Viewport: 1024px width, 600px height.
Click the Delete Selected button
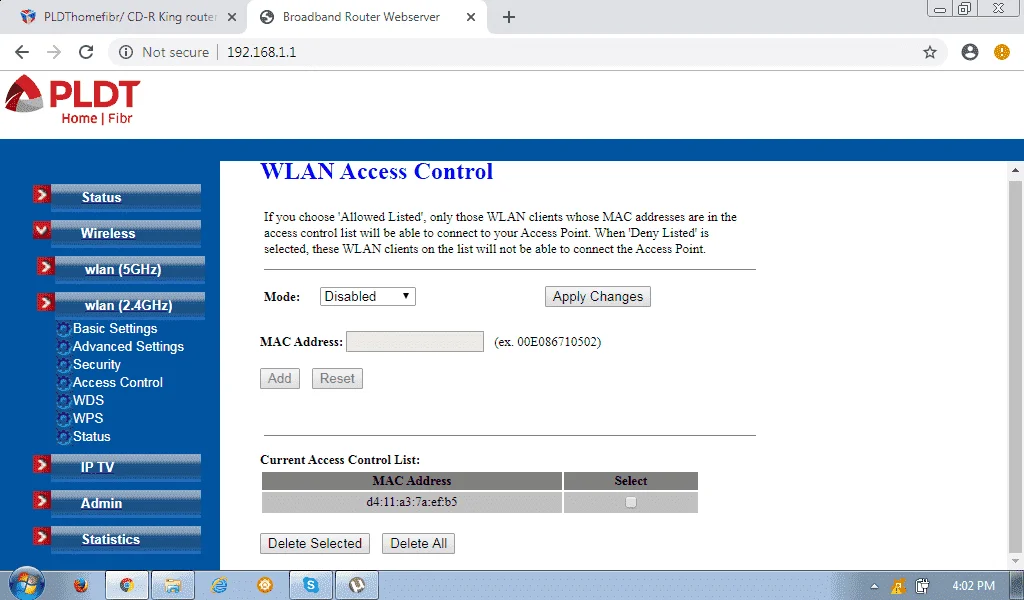(x=315, y=543)
